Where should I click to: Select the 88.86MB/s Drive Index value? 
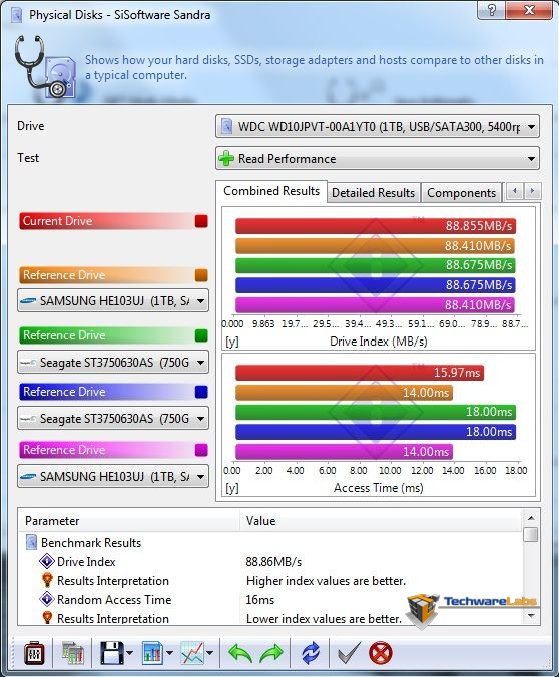point(274,562)
